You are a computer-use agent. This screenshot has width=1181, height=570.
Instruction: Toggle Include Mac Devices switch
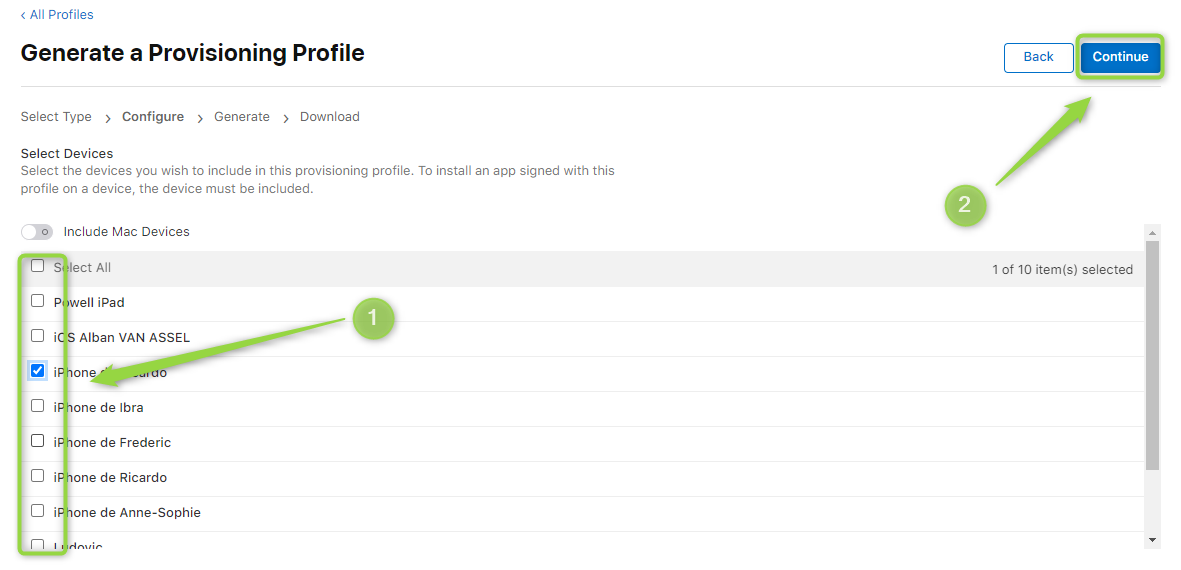coord(37,232)
